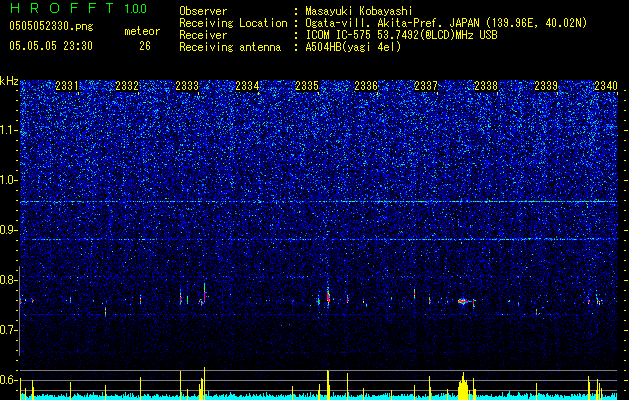The width and height of the screenshot is (629, 400).
Task: Click the 2335 time marker
Action: (x=307, y=85)
